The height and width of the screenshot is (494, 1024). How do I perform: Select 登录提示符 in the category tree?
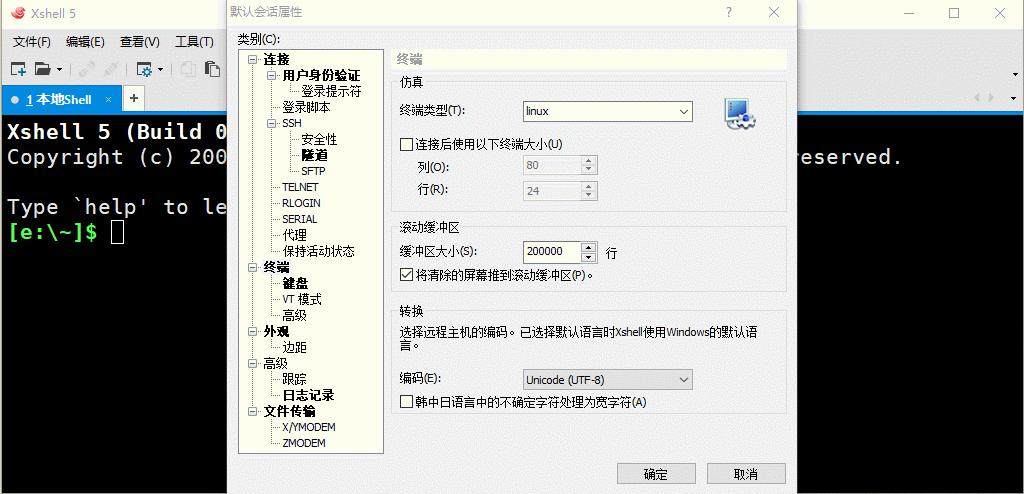(x=331, y=91)
